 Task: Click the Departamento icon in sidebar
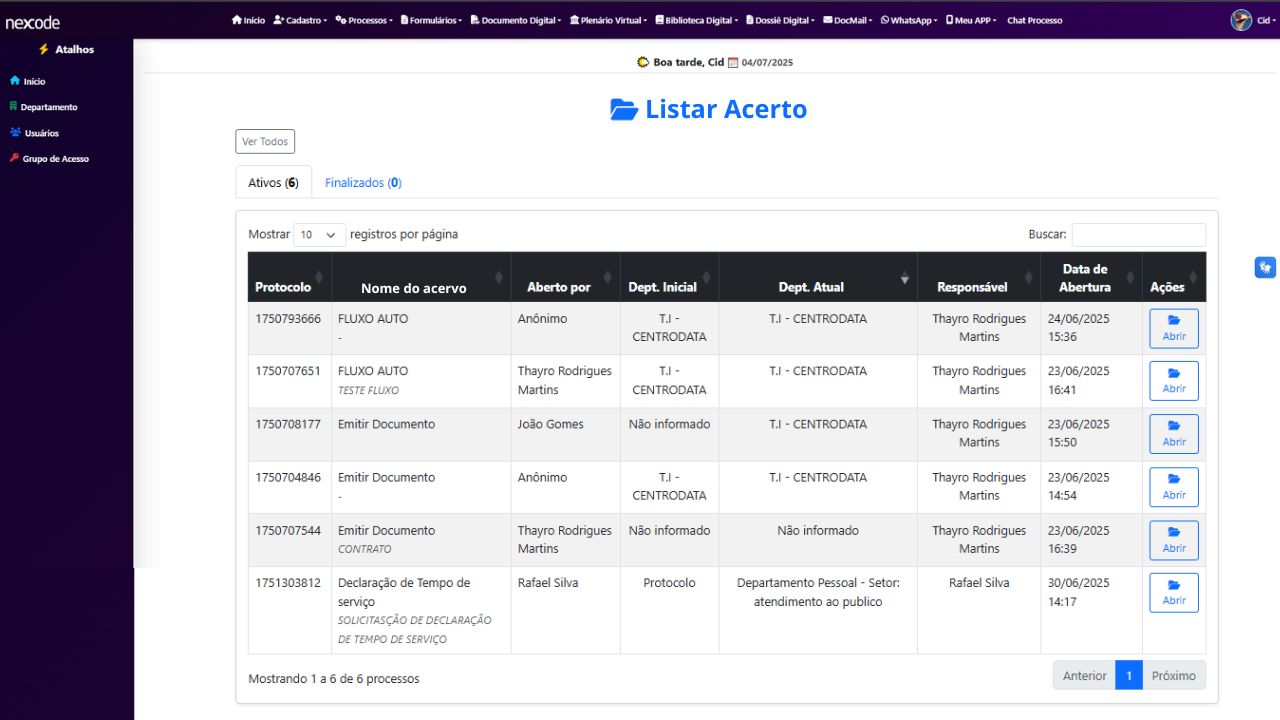tap(13, 107)
